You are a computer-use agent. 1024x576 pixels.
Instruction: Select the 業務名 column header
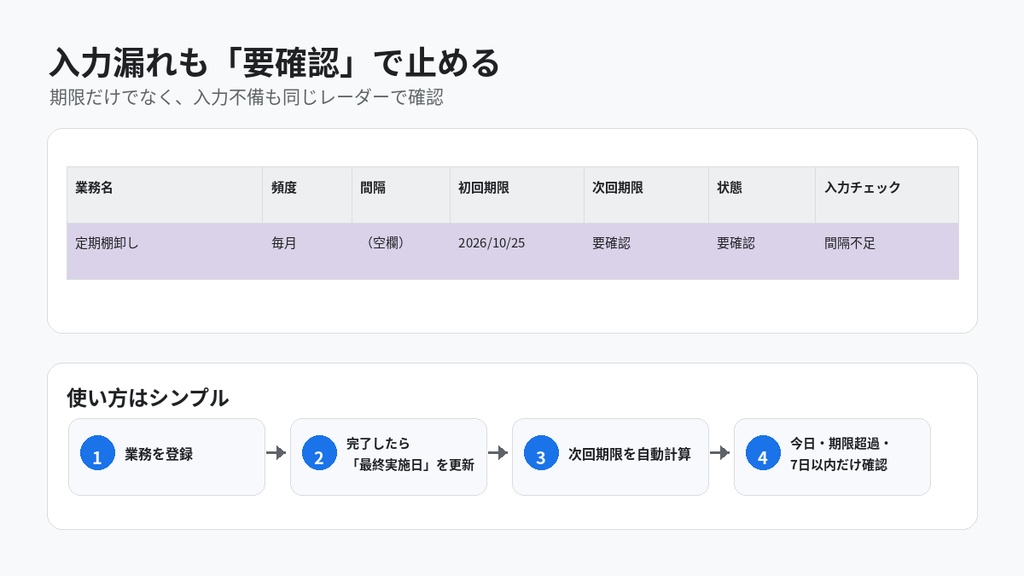tap(165, 195)
